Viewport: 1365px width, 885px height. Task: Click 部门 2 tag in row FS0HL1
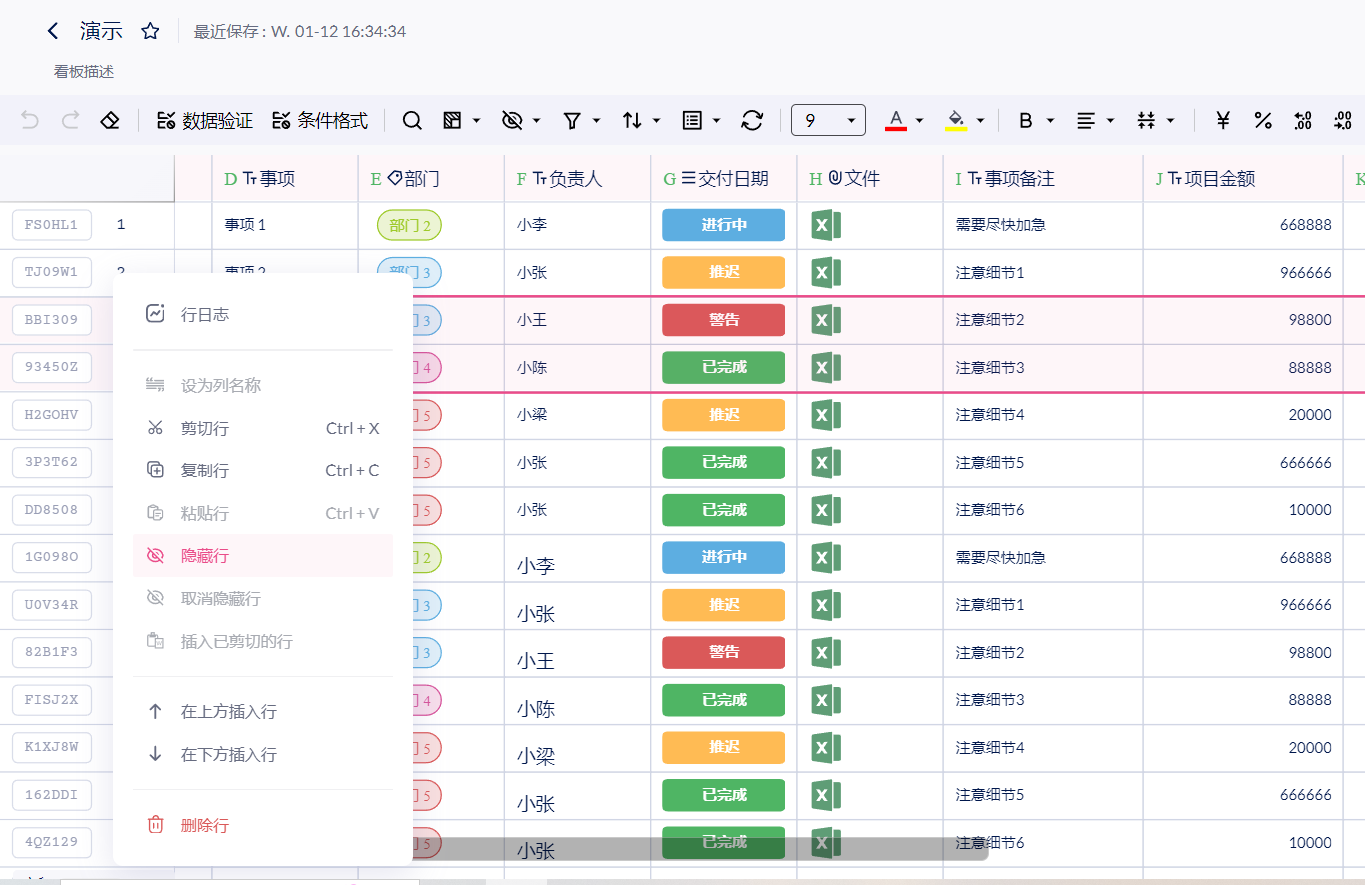(409, 225)
